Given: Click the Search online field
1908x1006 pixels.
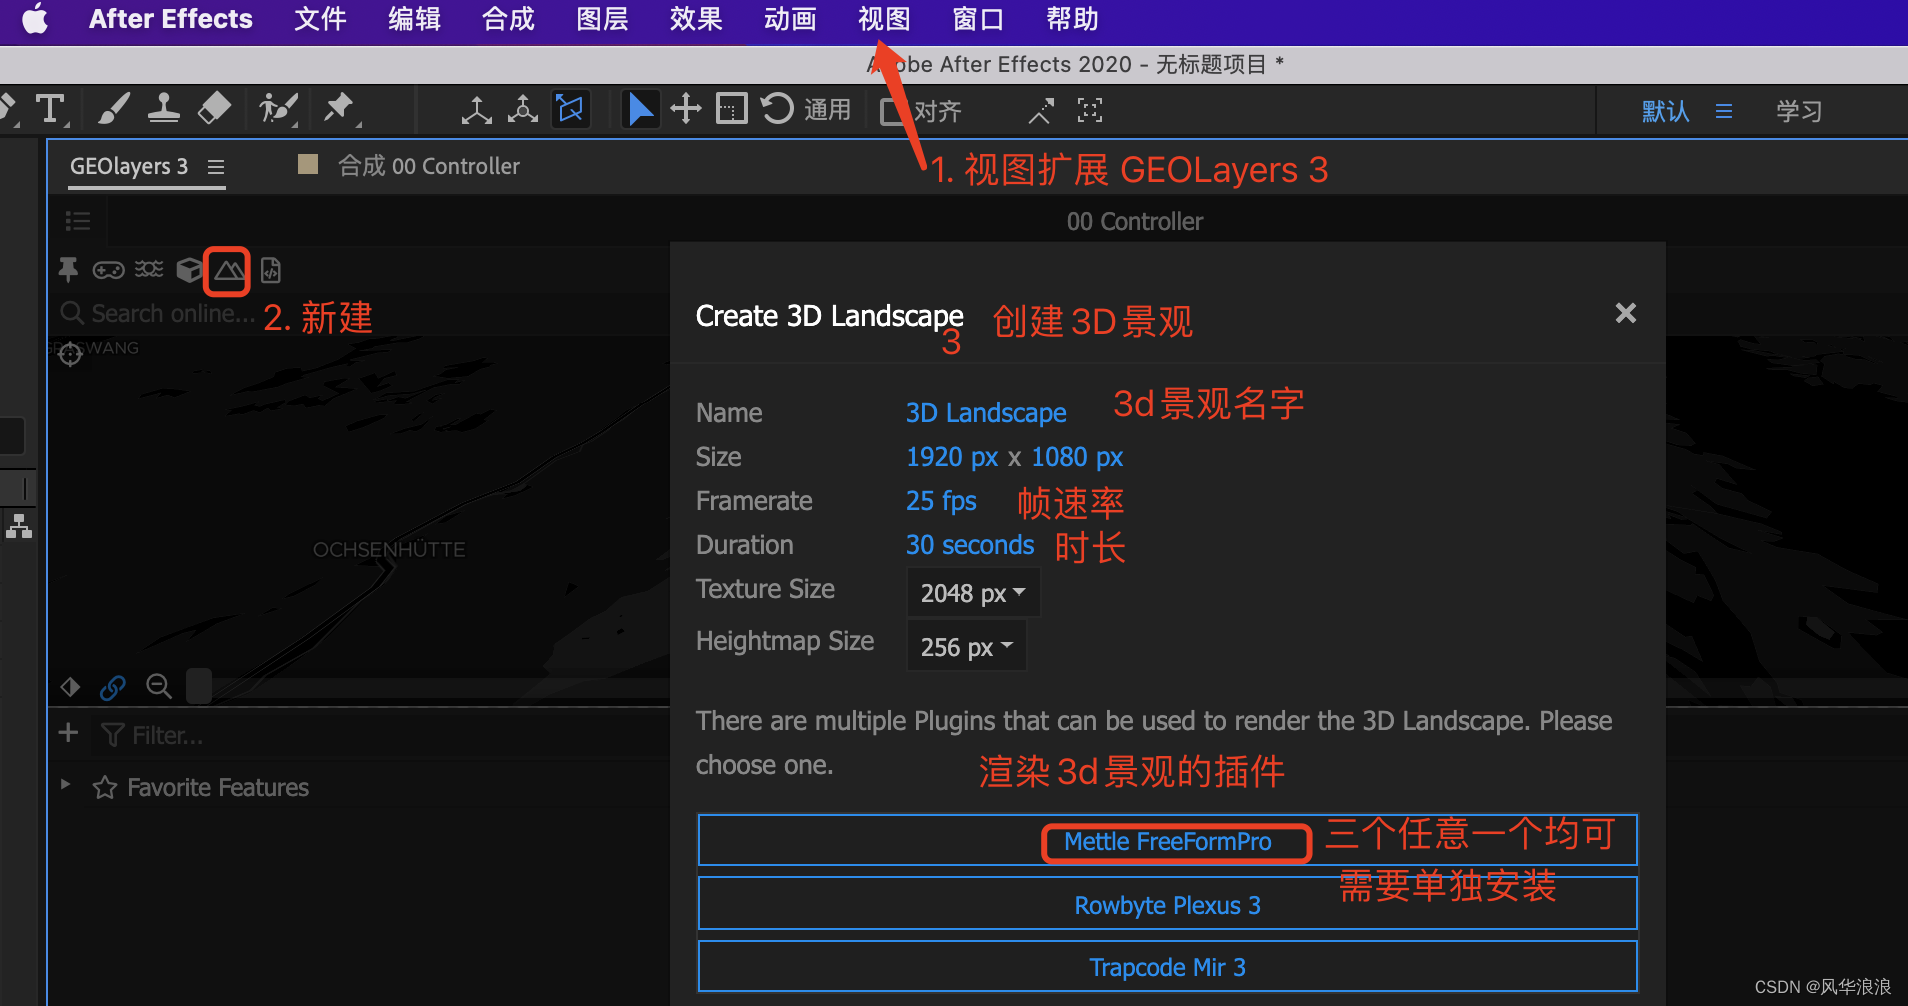Looking at the screenshot, I should coord(160,314).
